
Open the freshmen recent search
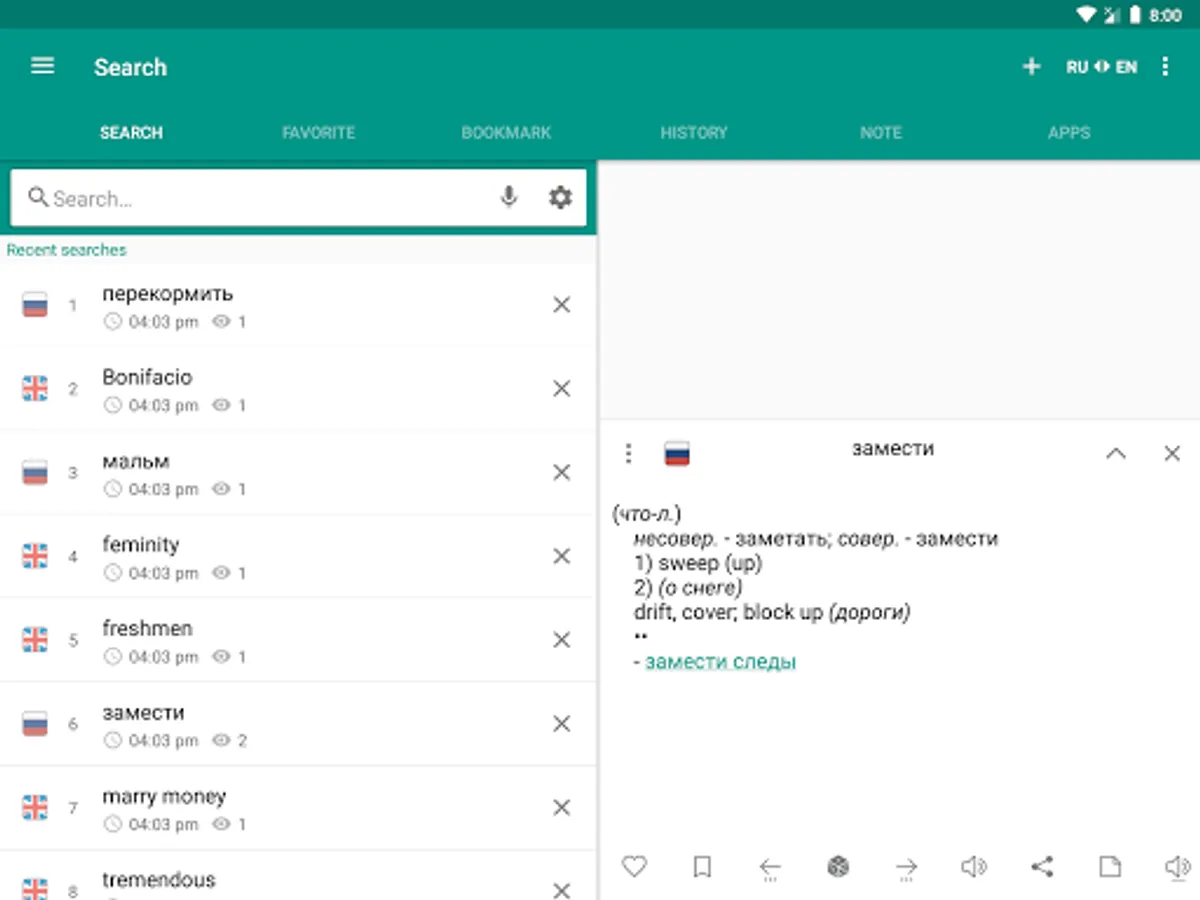click(x=298, y=640)
